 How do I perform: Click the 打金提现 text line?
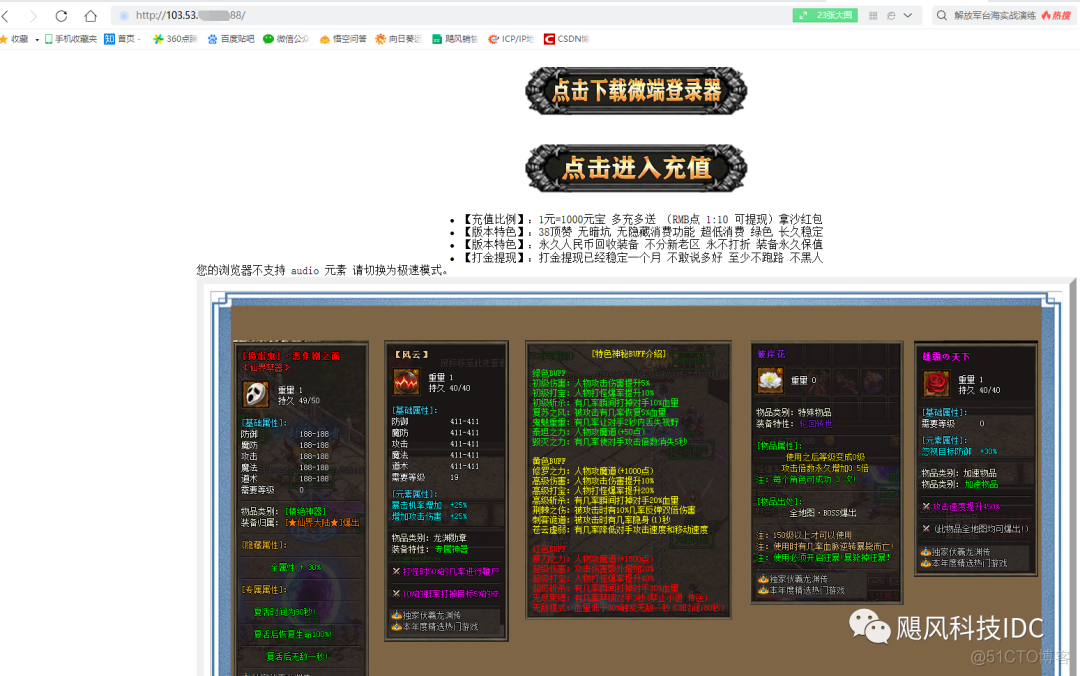[641, 258]
